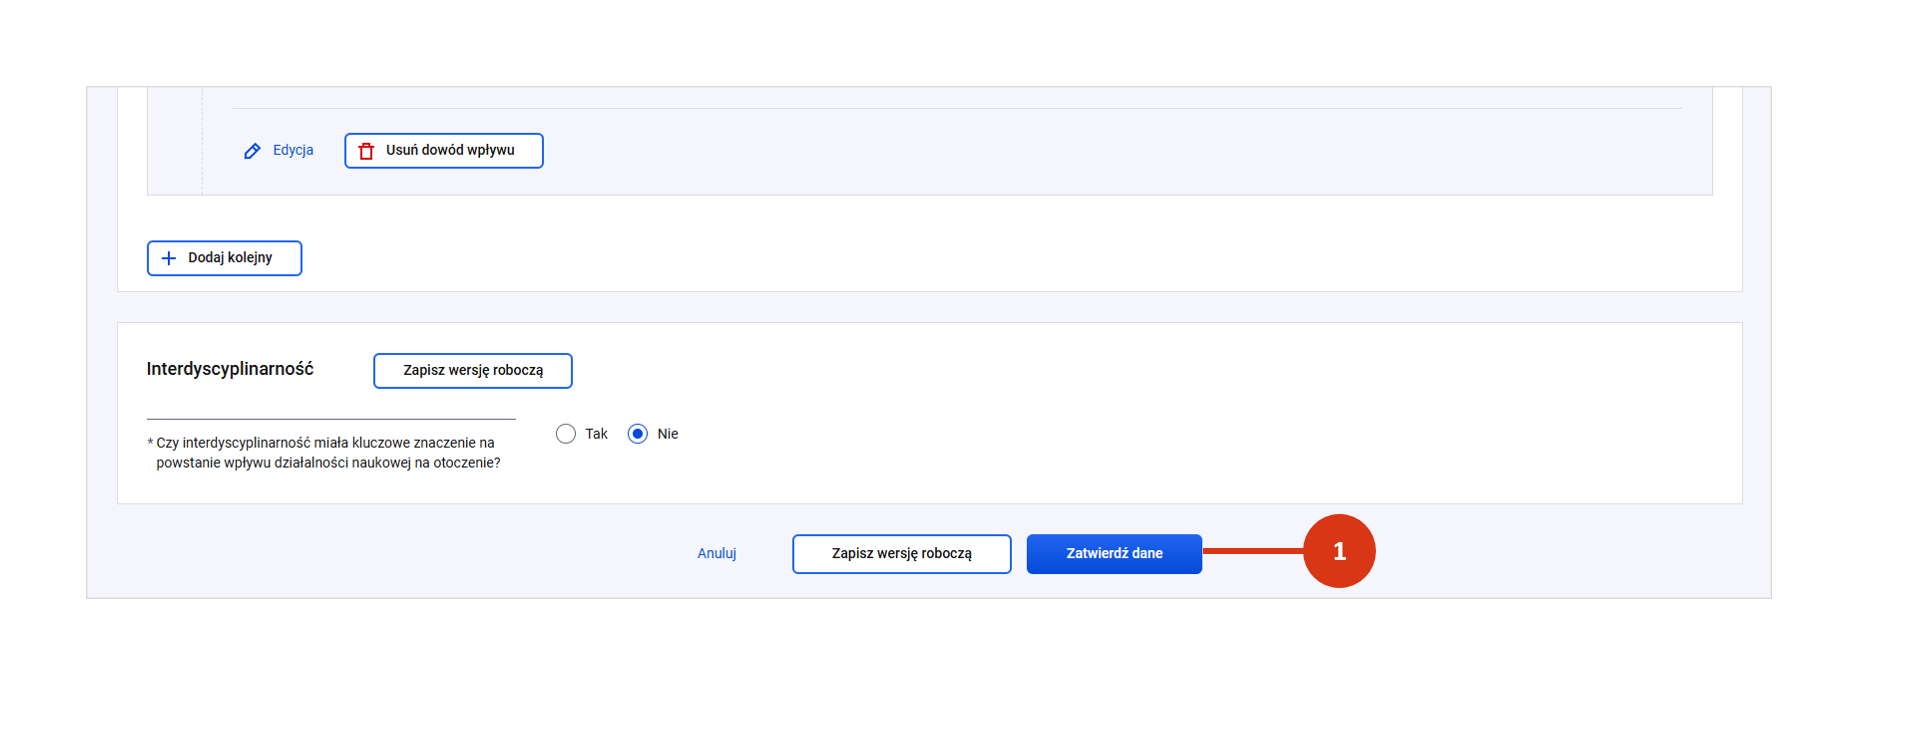Open Edycja to edit the evidence
Image resolution: width=1919 pixels, height=745 pixels.
click(292, 150)
